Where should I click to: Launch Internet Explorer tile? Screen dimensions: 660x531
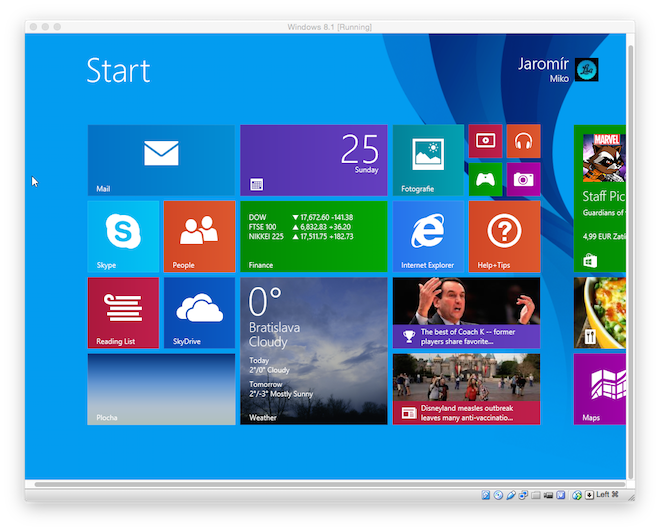point(428,236)
